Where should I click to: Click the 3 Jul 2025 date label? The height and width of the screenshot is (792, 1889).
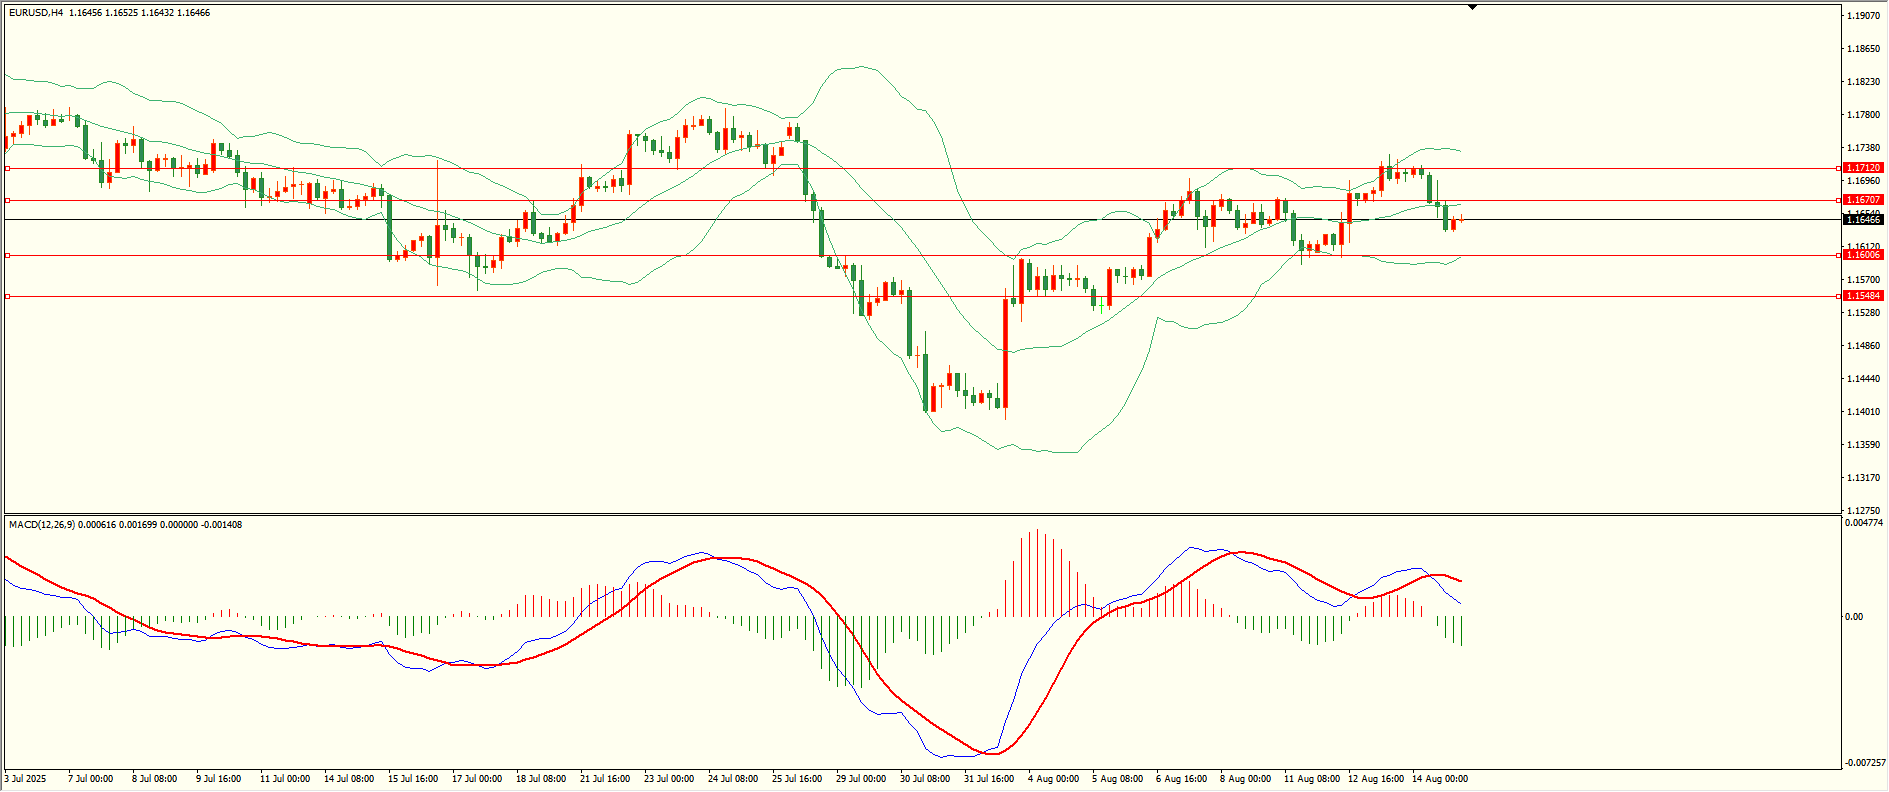tap(25, 779)
